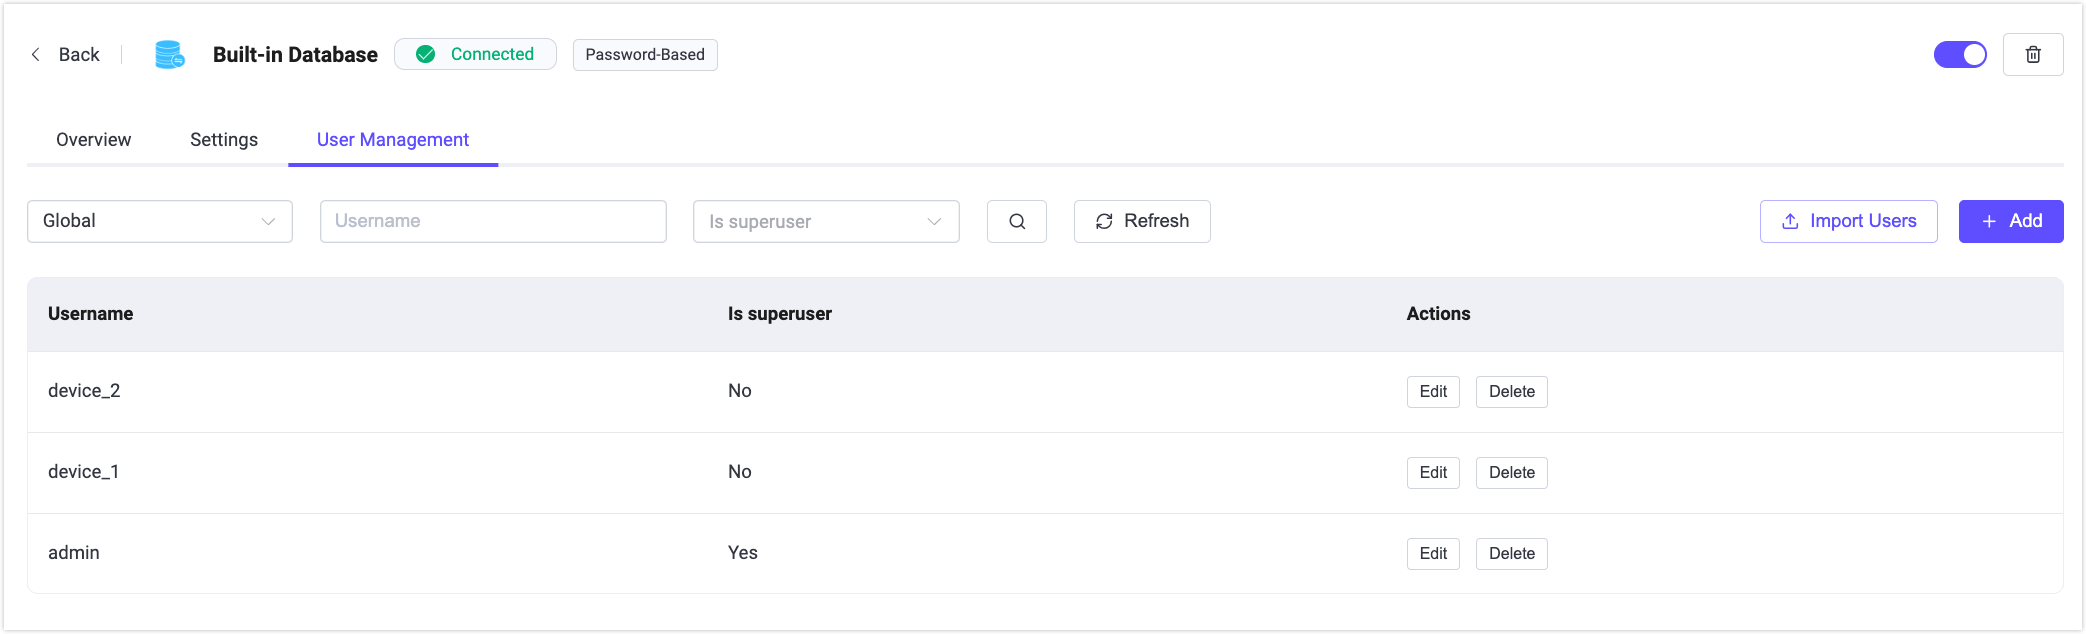Edit the device_2 user

coord(1433,392)
